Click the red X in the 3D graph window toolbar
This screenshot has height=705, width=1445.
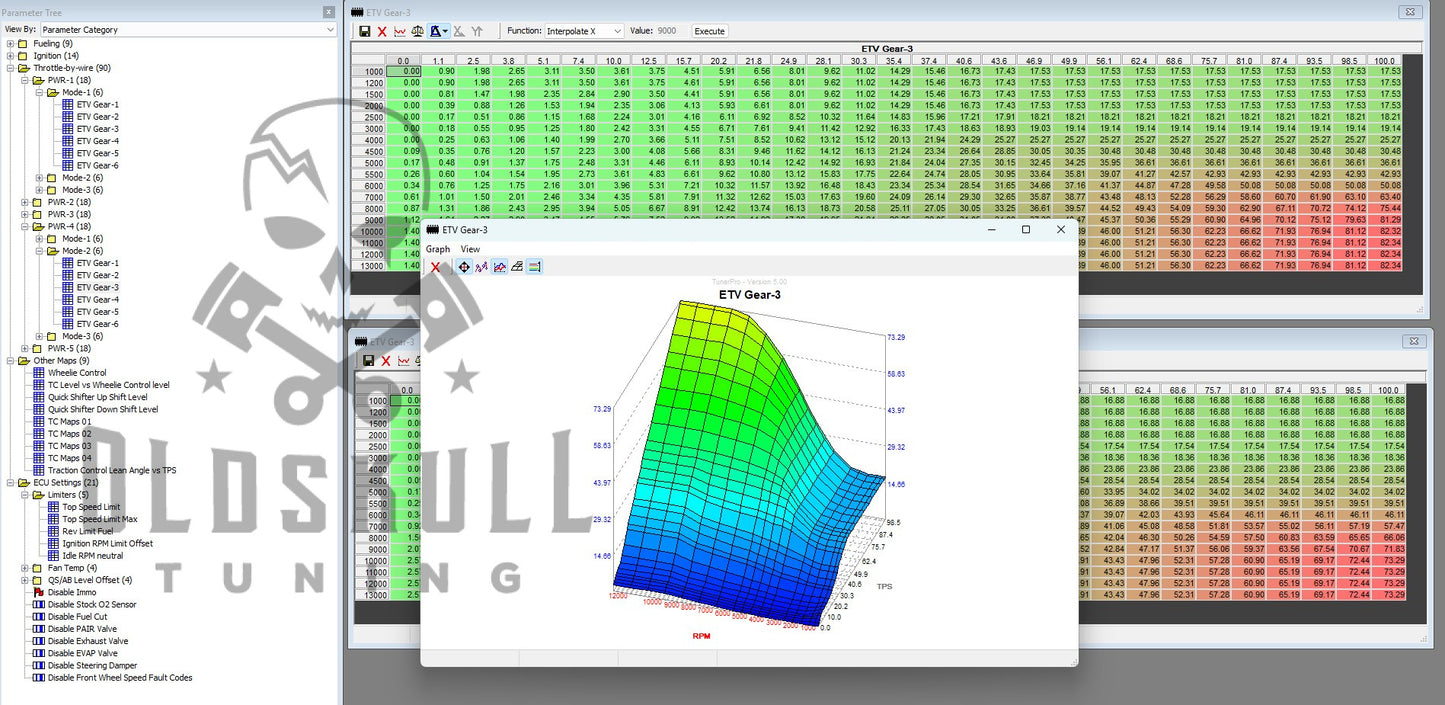pyautogui.click(x=435, y=267)
